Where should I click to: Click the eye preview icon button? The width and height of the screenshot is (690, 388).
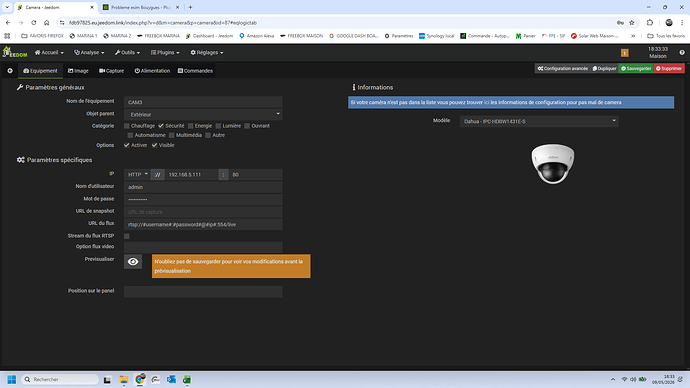133,262
